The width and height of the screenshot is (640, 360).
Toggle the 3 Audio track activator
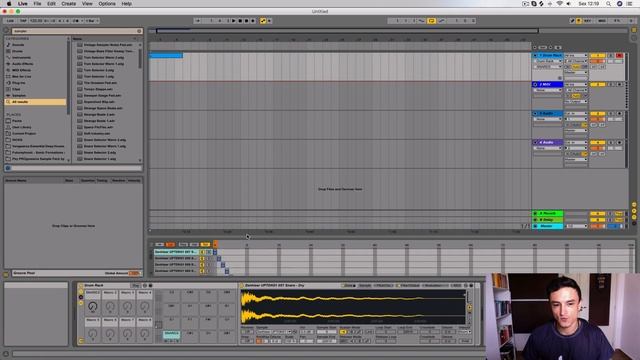[598, 114]
